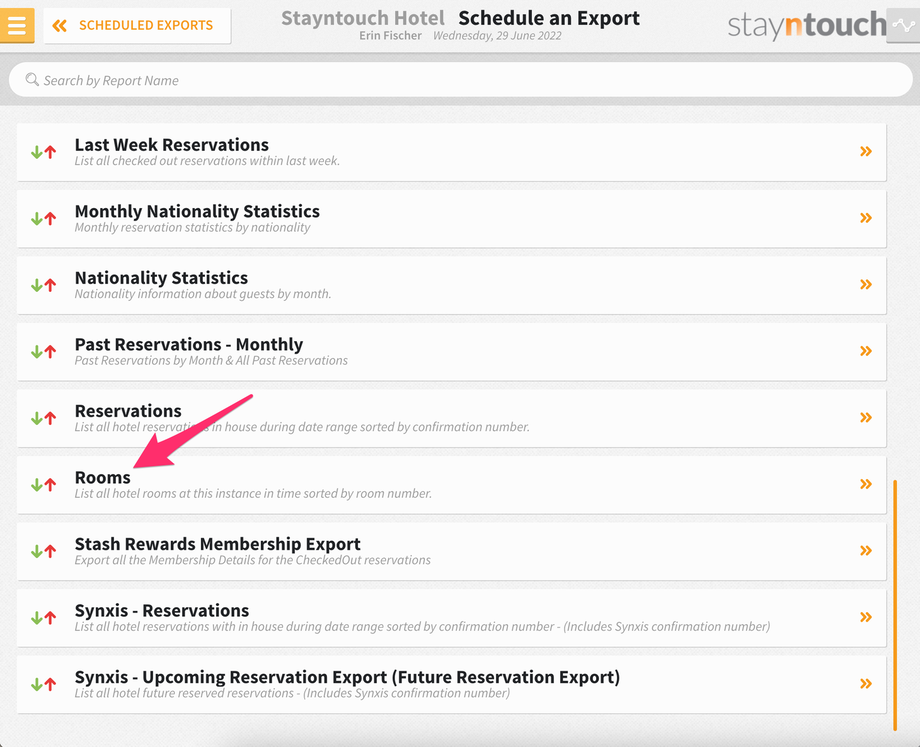This screenshot has height=747, width=920.
Task: Select Synxis - Upcoming Reservation Export title
Action: [347, 677]
